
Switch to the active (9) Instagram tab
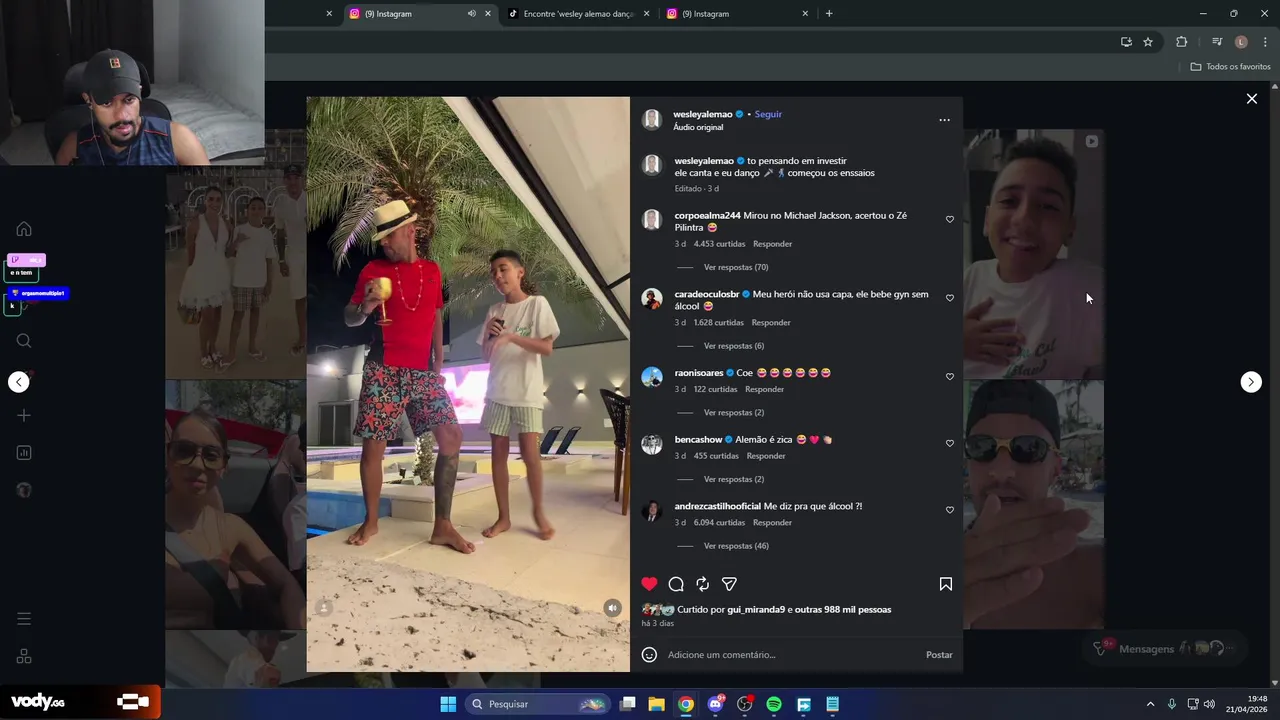click(x=420, y=14)
